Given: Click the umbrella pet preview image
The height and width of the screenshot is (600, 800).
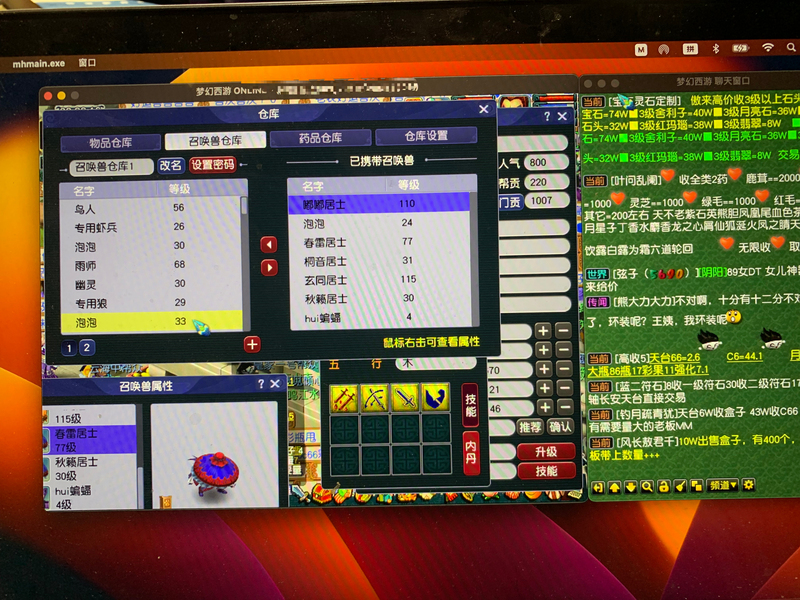Looking at the screenshot, I should pyautogui.click(x=214, y=473).
